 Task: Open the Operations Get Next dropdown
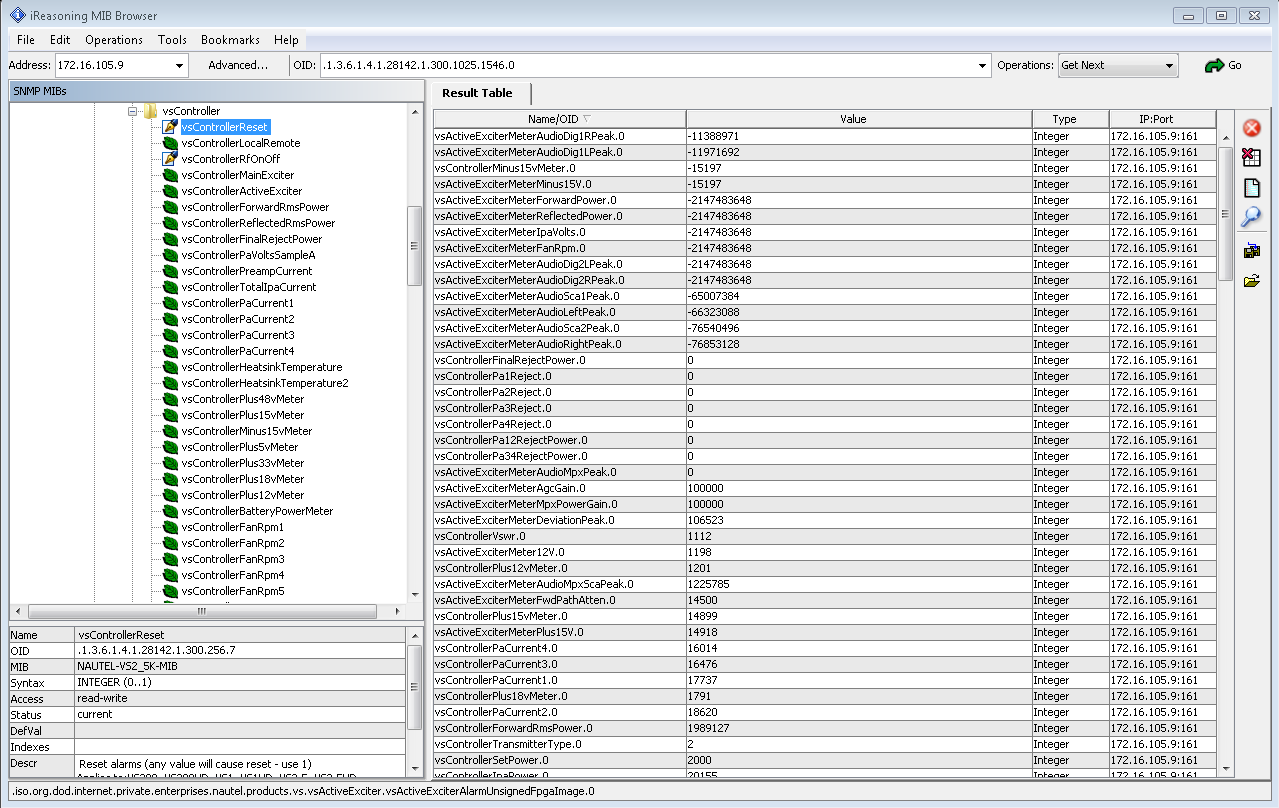[1118, 66]
